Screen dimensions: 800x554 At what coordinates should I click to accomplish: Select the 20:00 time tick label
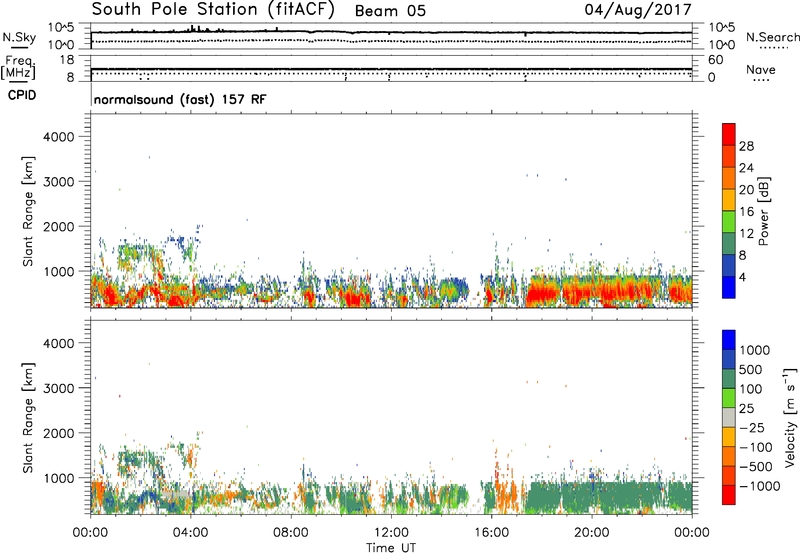[591, 533]
